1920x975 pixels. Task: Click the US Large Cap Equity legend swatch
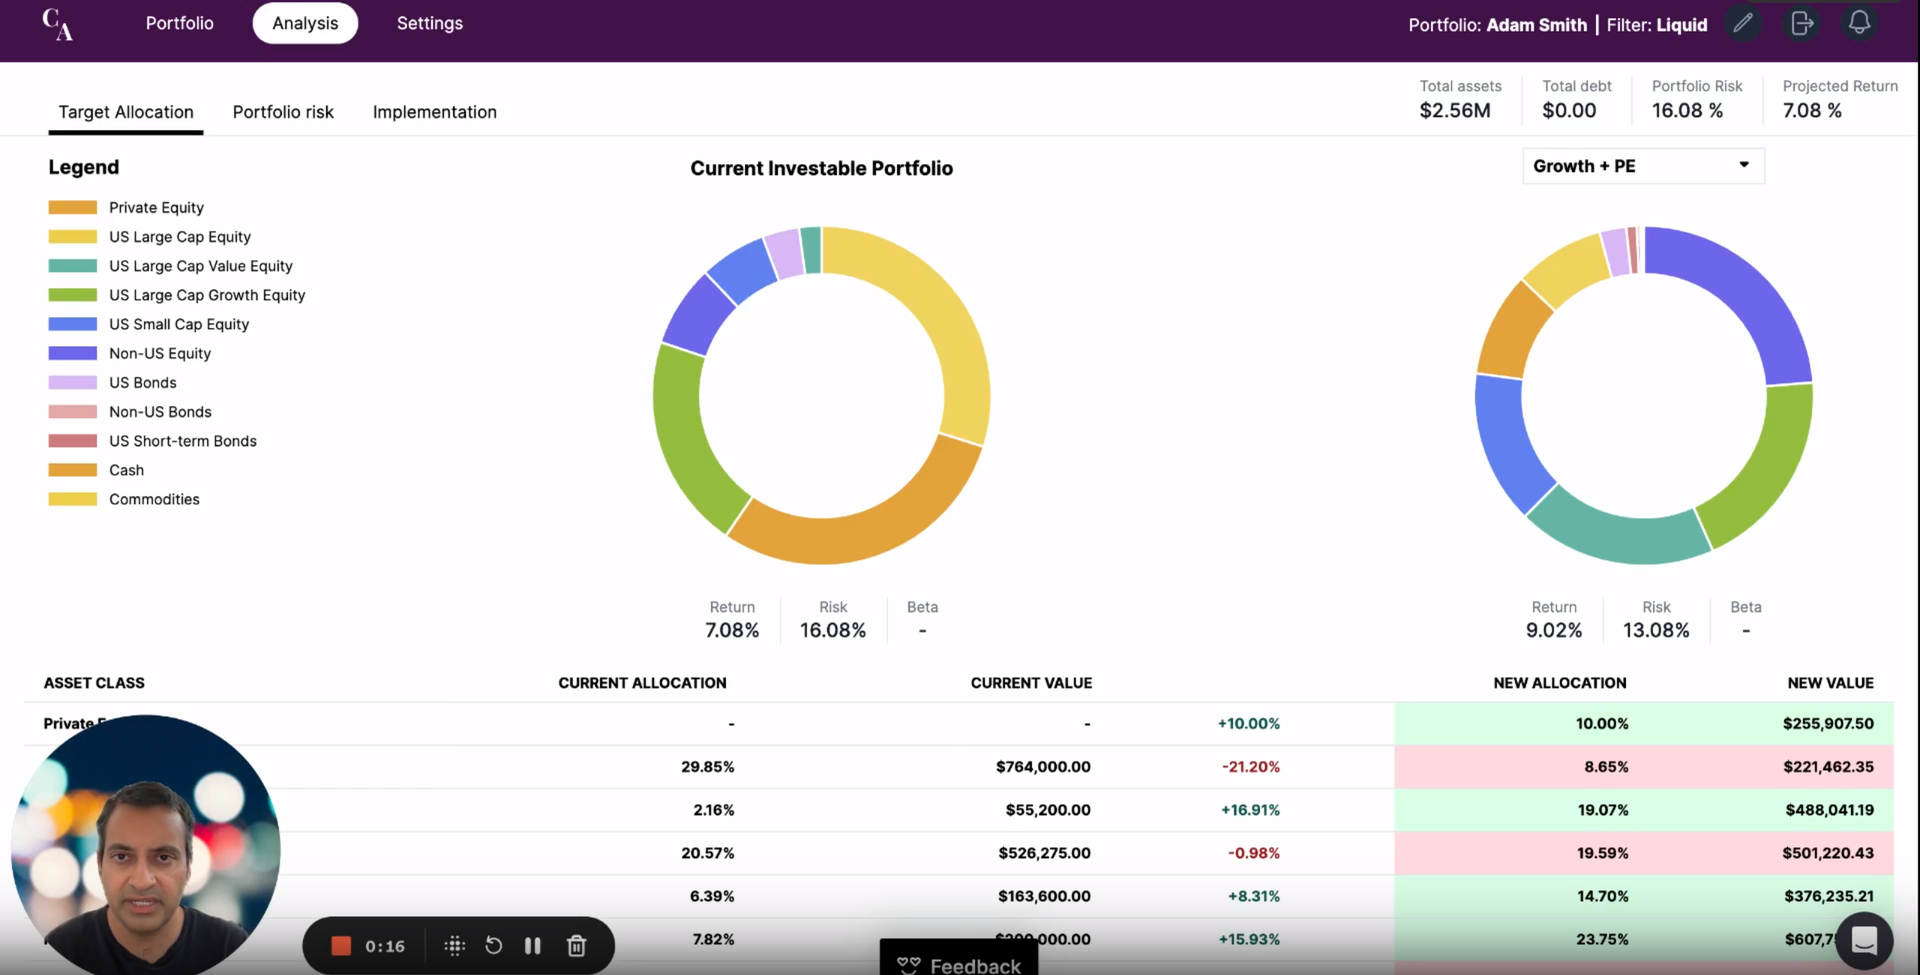(x=73, y=237)
